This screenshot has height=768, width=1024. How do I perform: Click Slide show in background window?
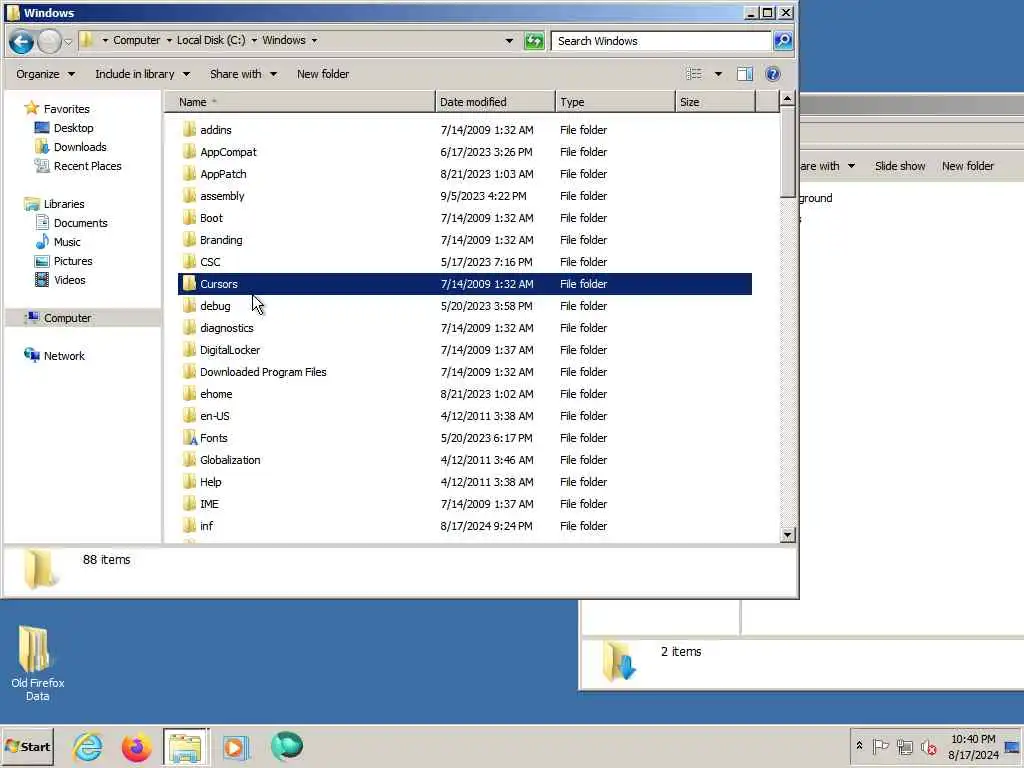coord(899,166)
